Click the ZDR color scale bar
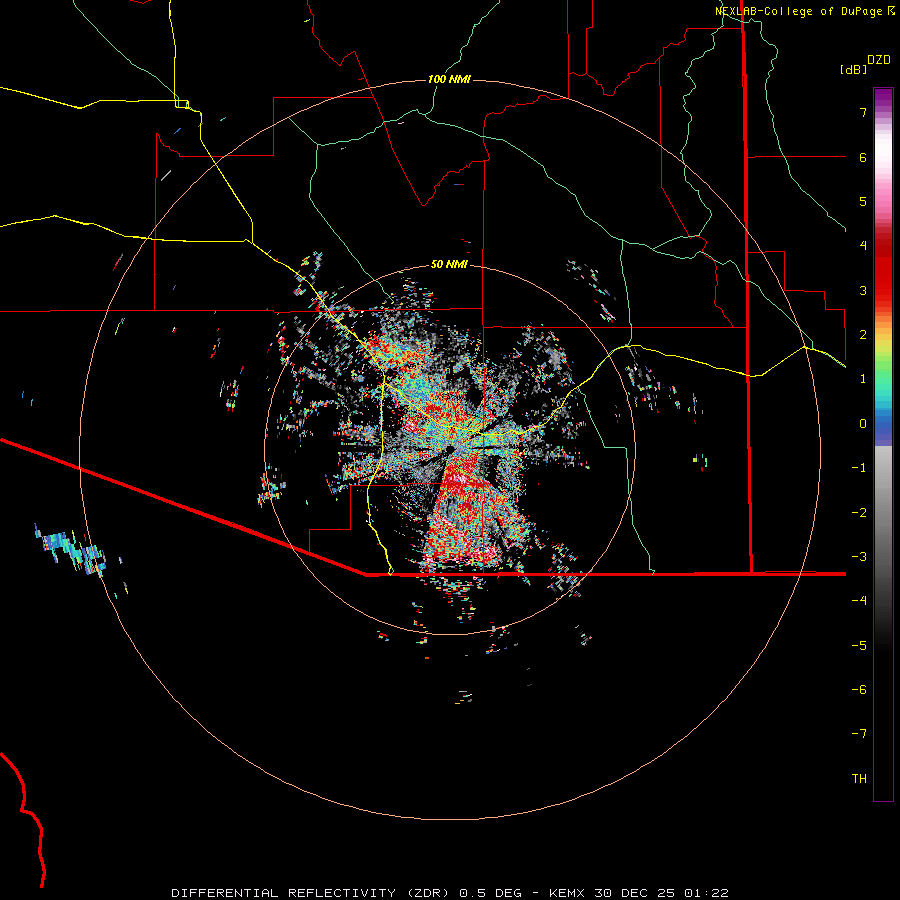 [883, 444]
